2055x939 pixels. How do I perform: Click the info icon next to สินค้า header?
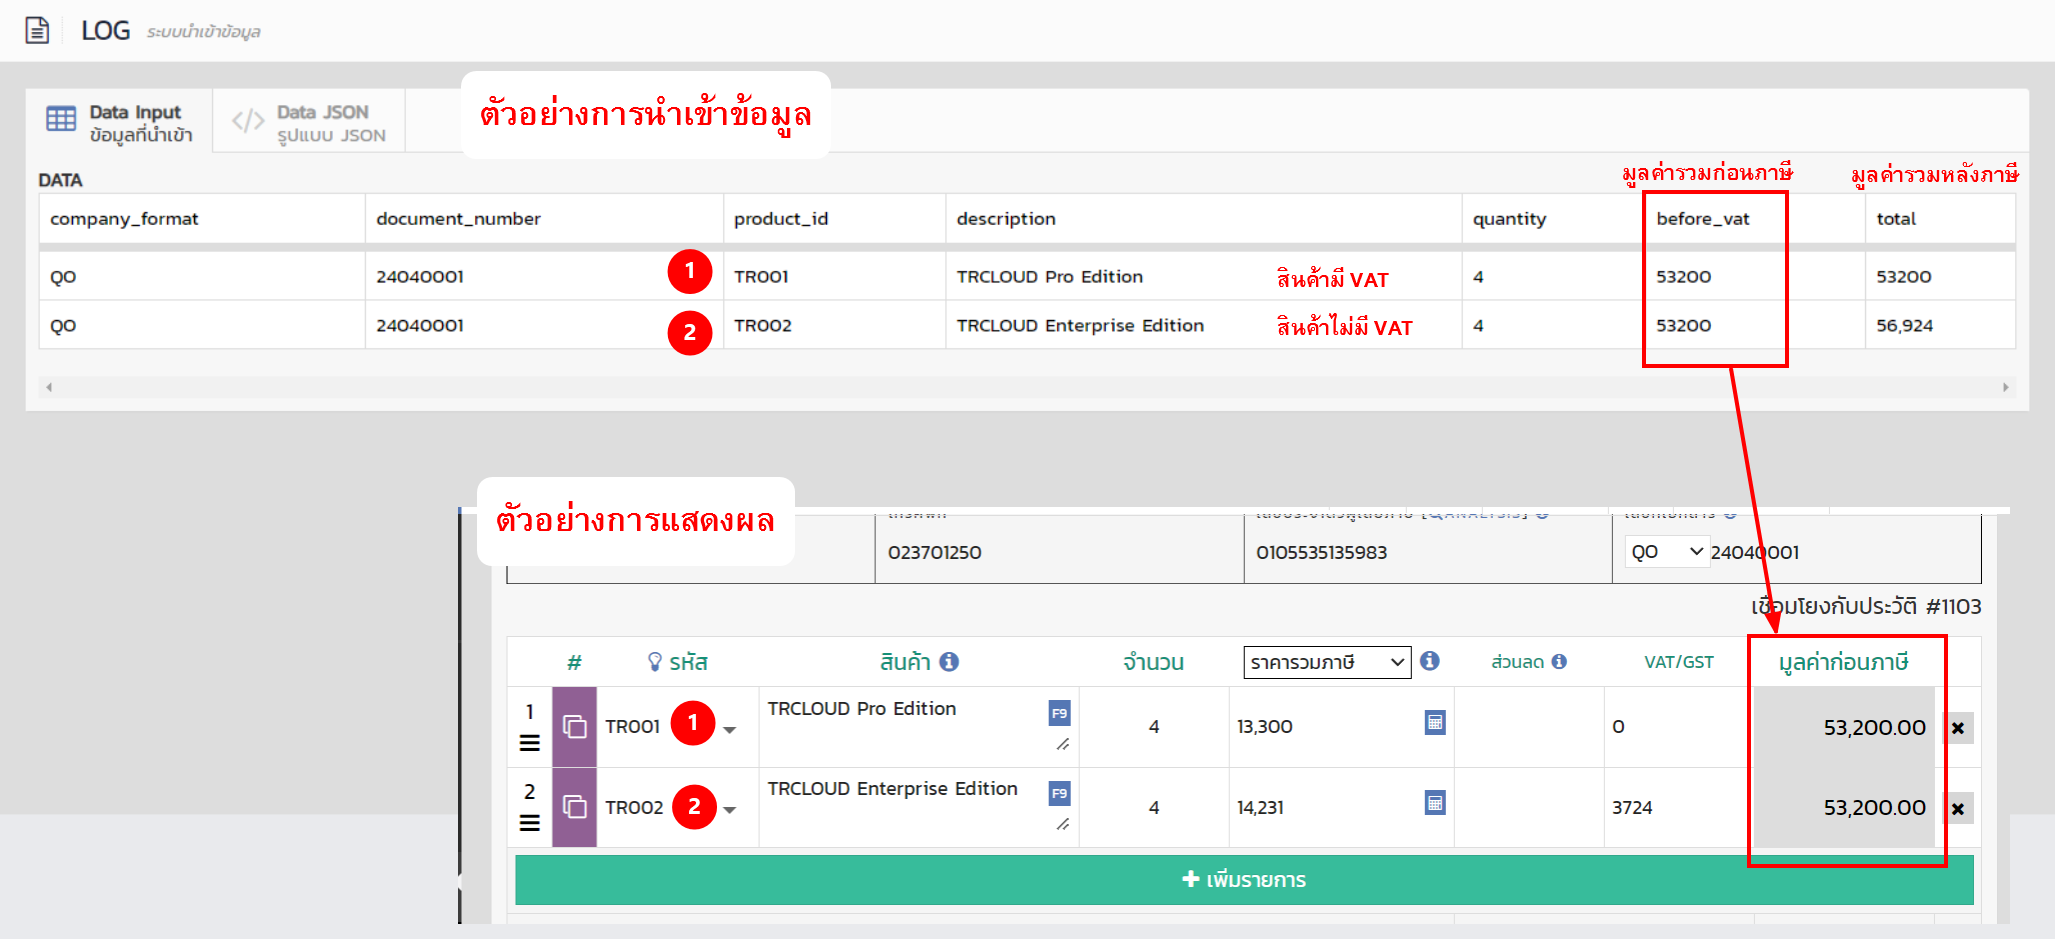point(949,662)
